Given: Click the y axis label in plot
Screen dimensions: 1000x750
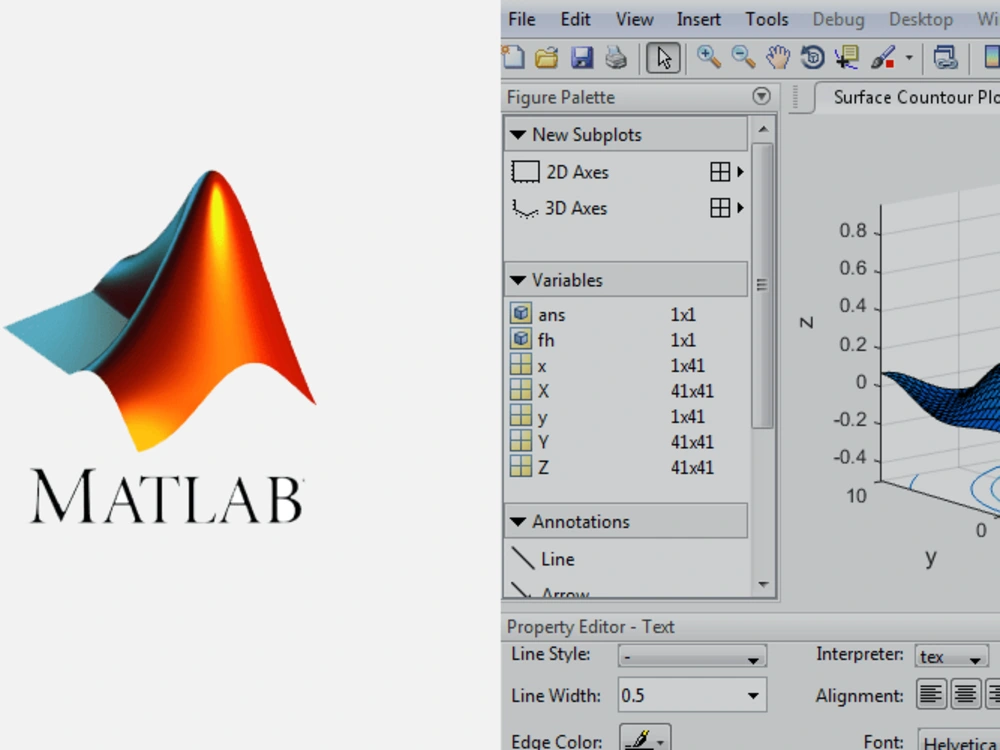Looking at the screenshot, I should click(931, 558).
